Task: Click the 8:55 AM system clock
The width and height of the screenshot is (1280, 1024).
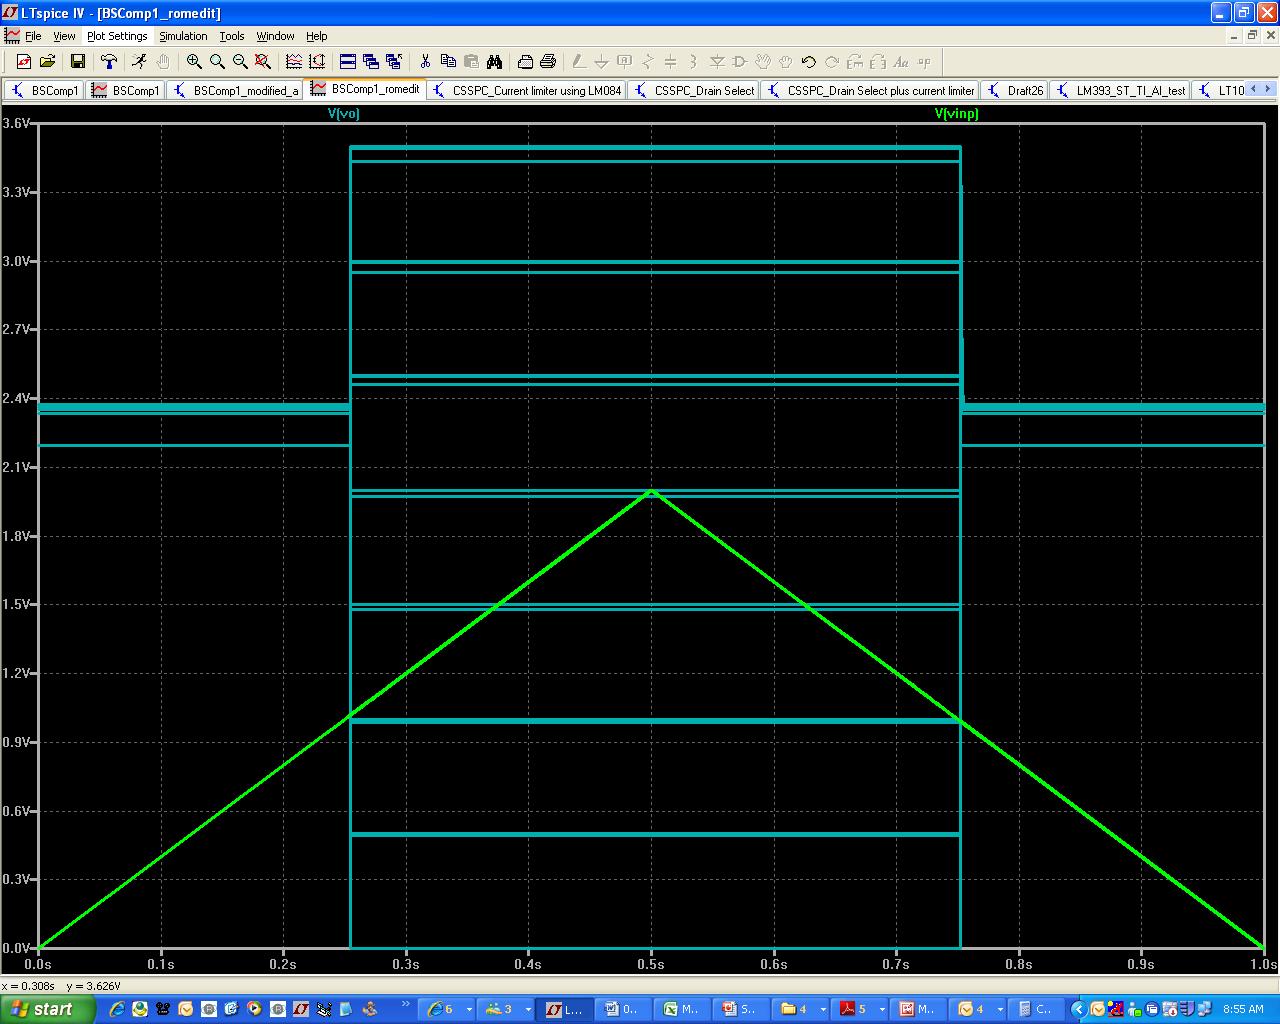Action: tap(1243, 1010)
